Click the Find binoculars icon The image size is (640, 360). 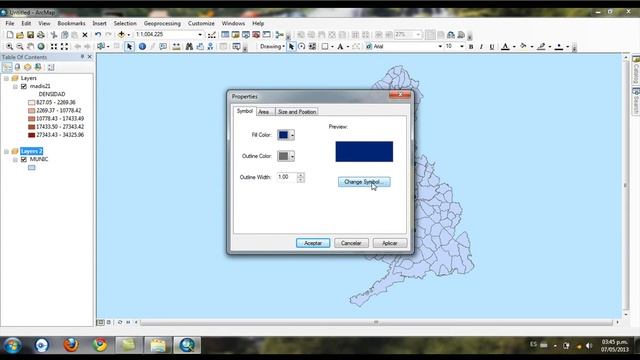[x=189, y=47]
